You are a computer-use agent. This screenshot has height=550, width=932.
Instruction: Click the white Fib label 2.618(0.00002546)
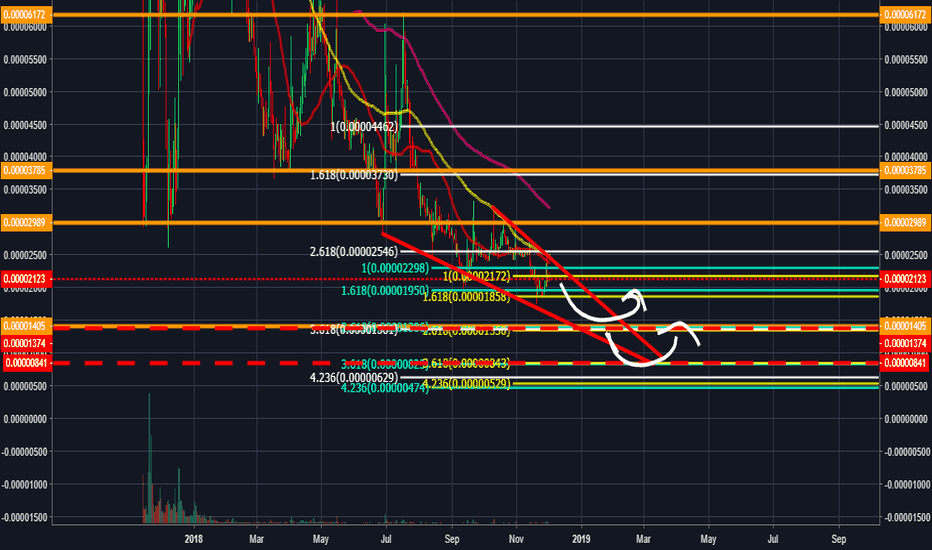354,252
